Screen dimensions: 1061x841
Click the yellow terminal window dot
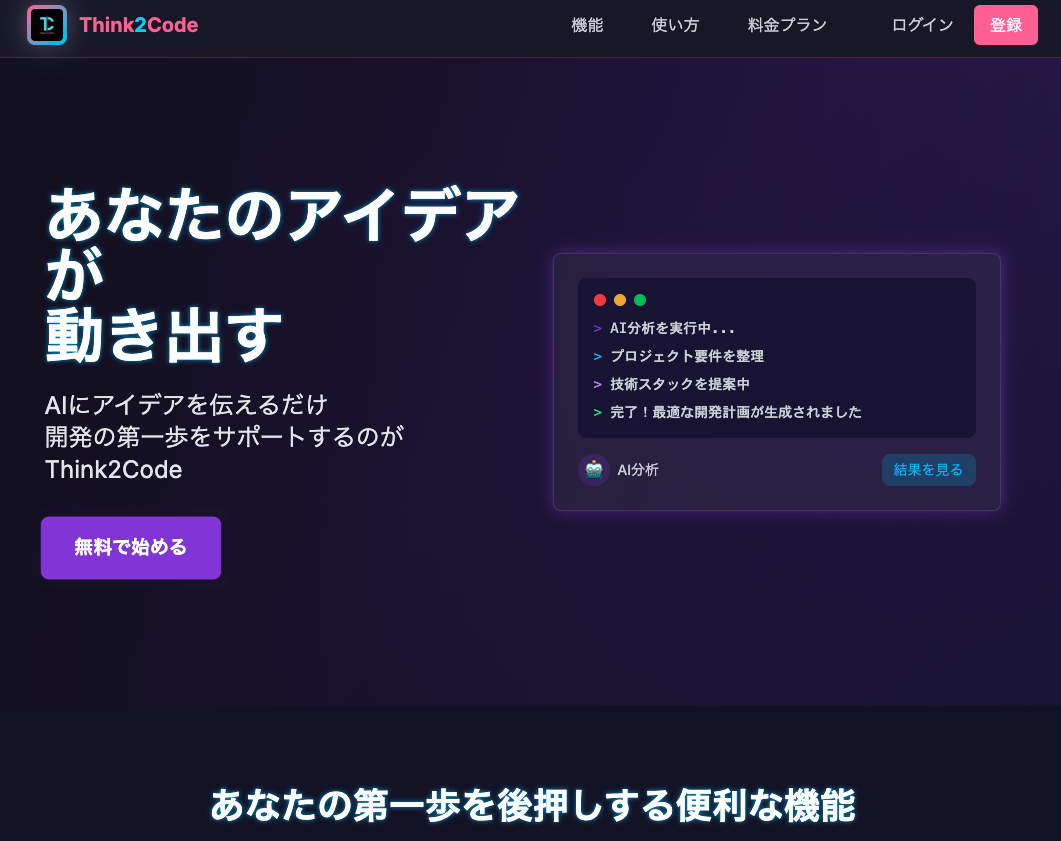click(620, 300)
